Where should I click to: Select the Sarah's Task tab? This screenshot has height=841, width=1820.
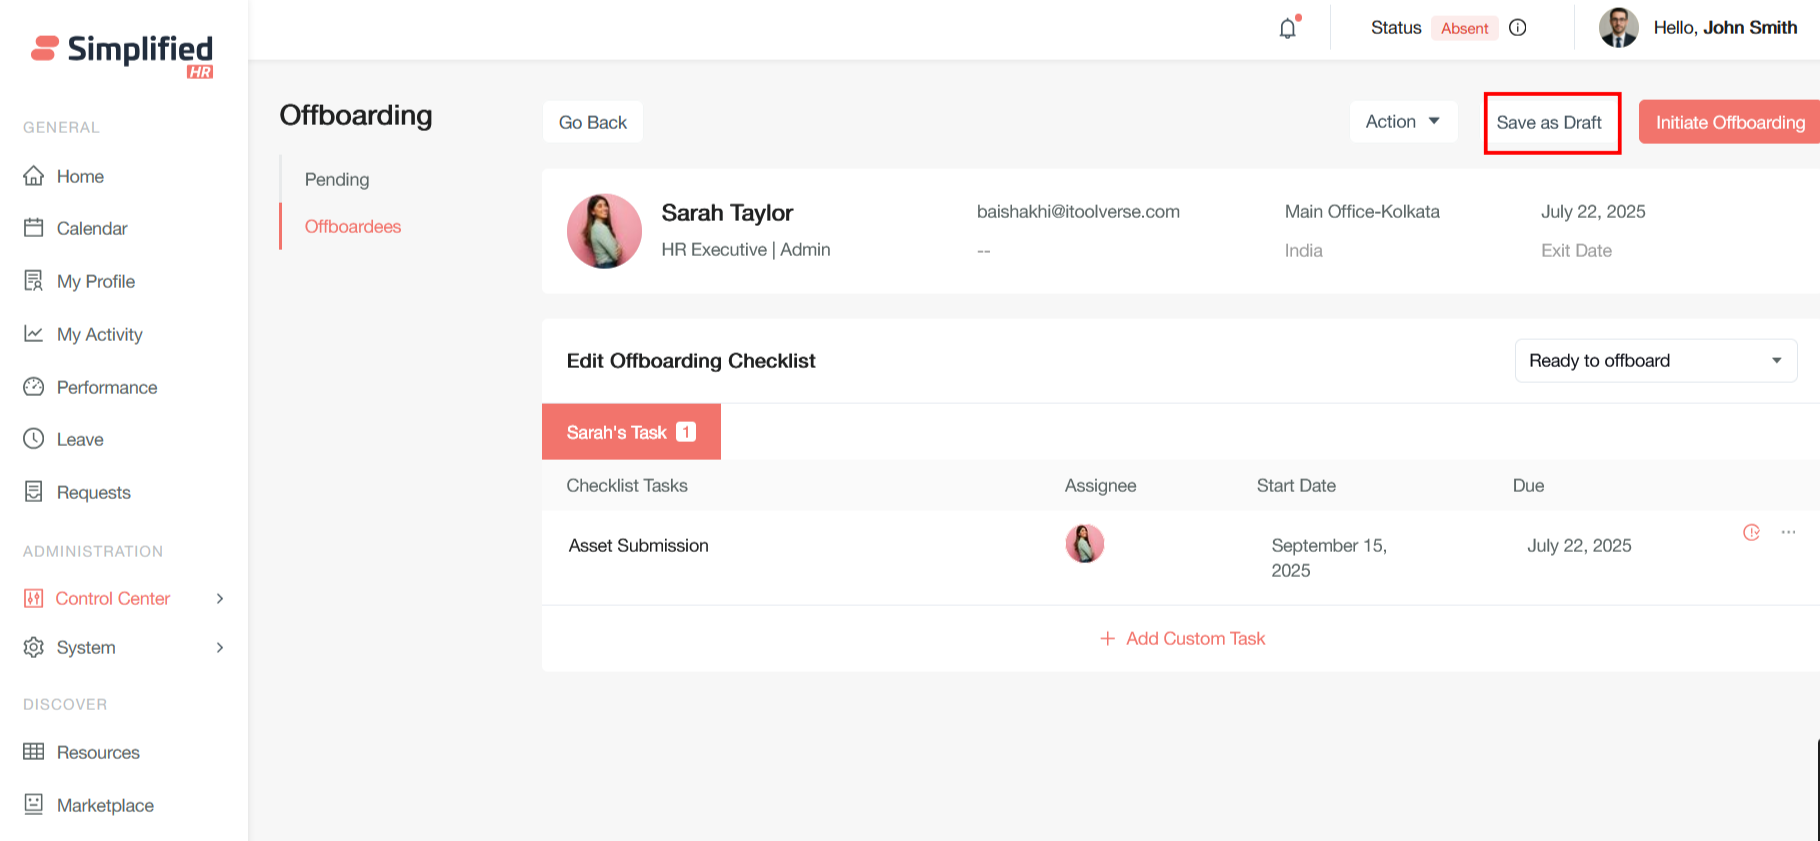(630, 432)
